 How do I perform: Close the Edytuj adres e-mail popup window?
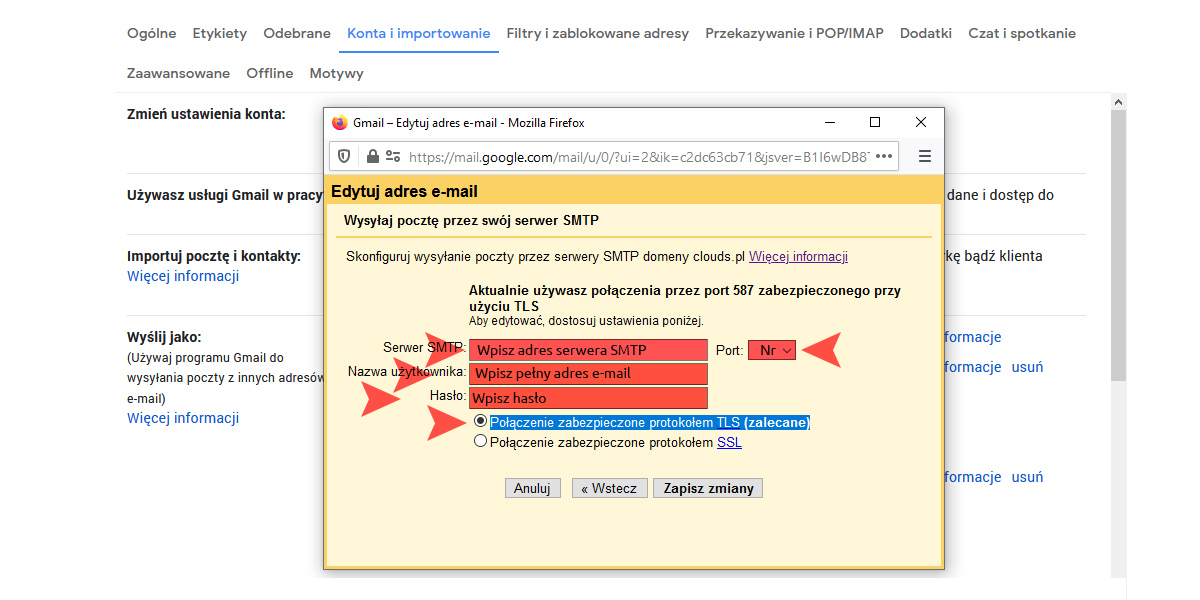click(x=921, y=122)
